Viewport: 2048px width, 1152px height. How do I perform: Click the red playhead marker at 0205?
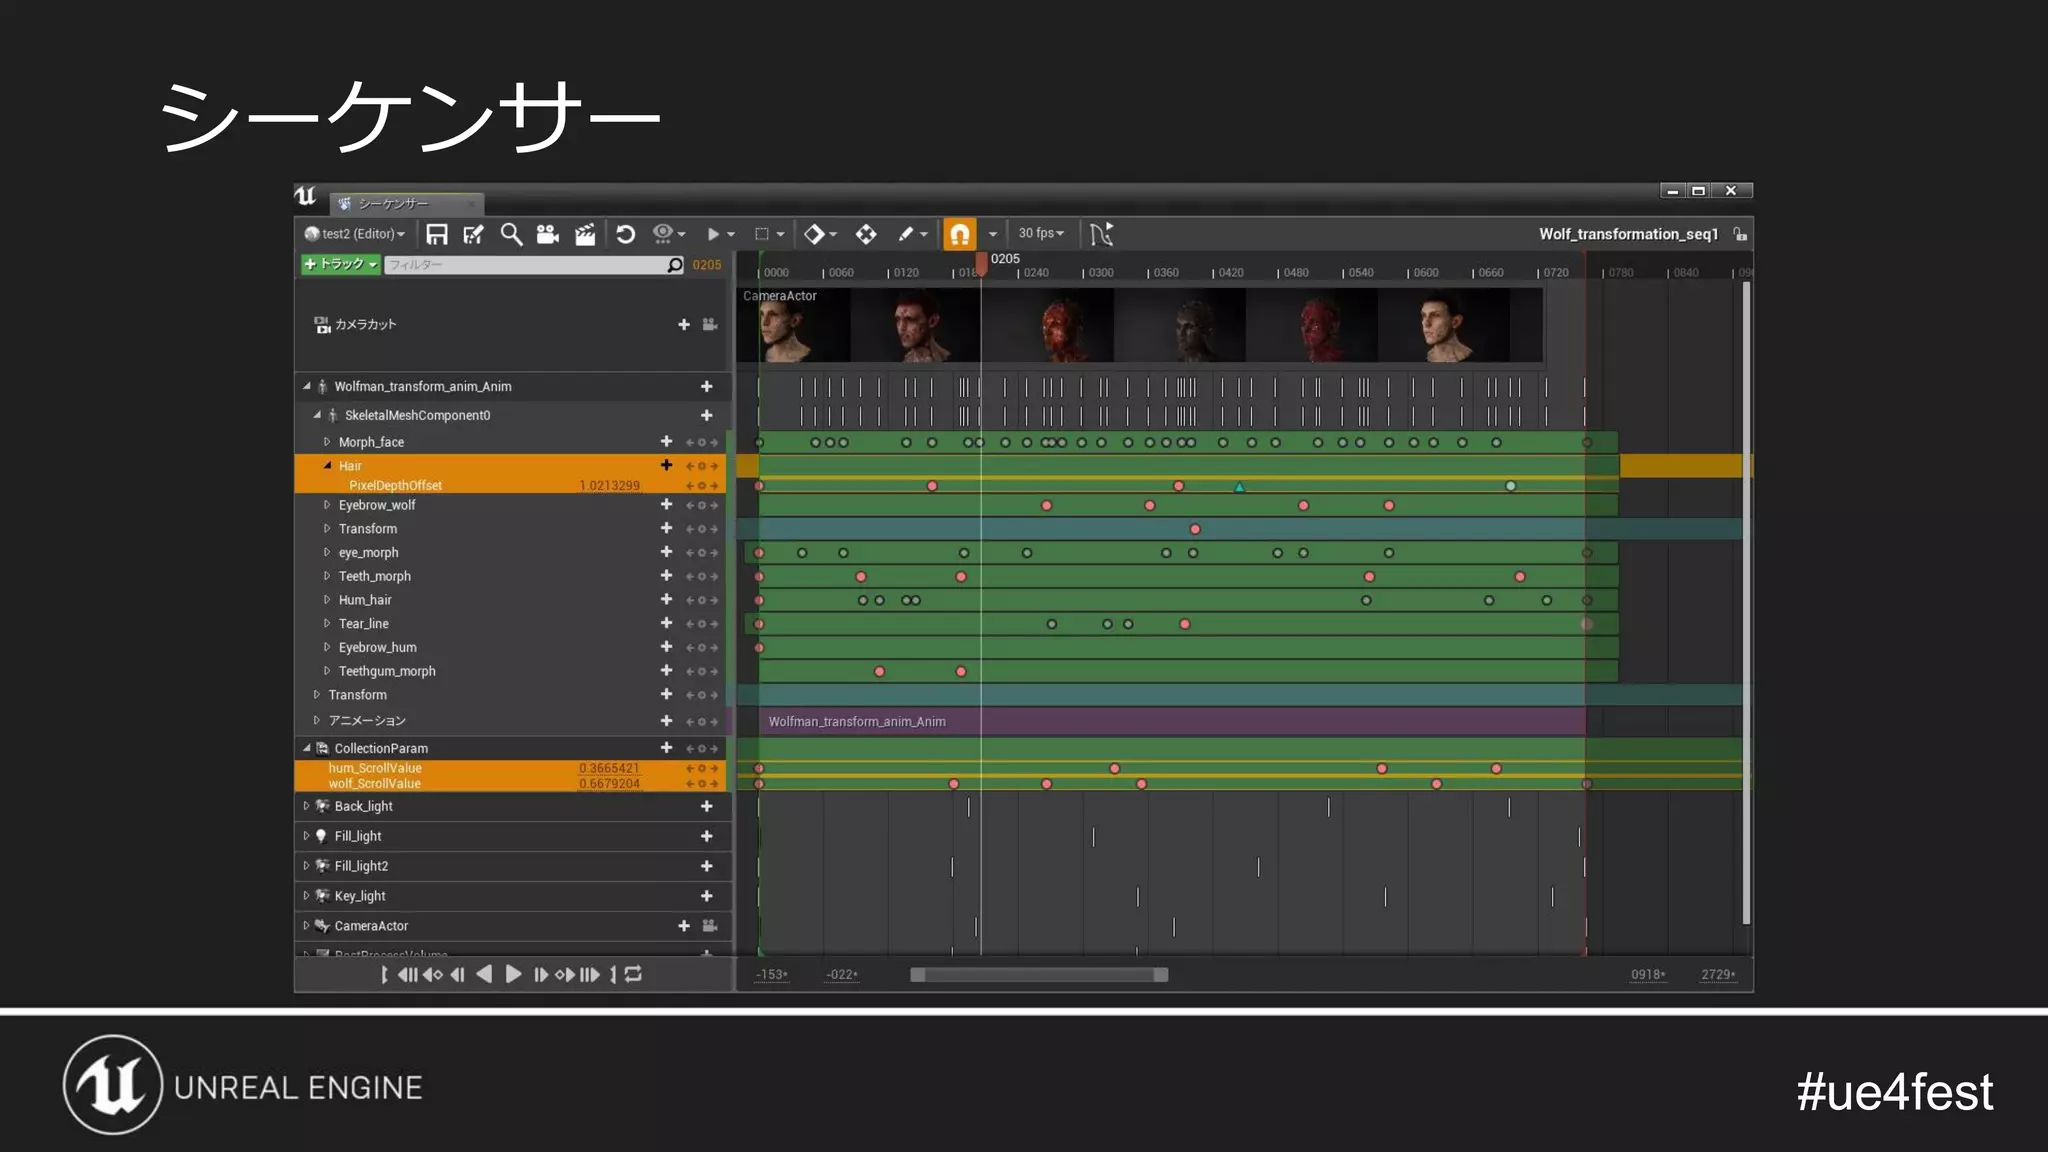coord(982,263)
